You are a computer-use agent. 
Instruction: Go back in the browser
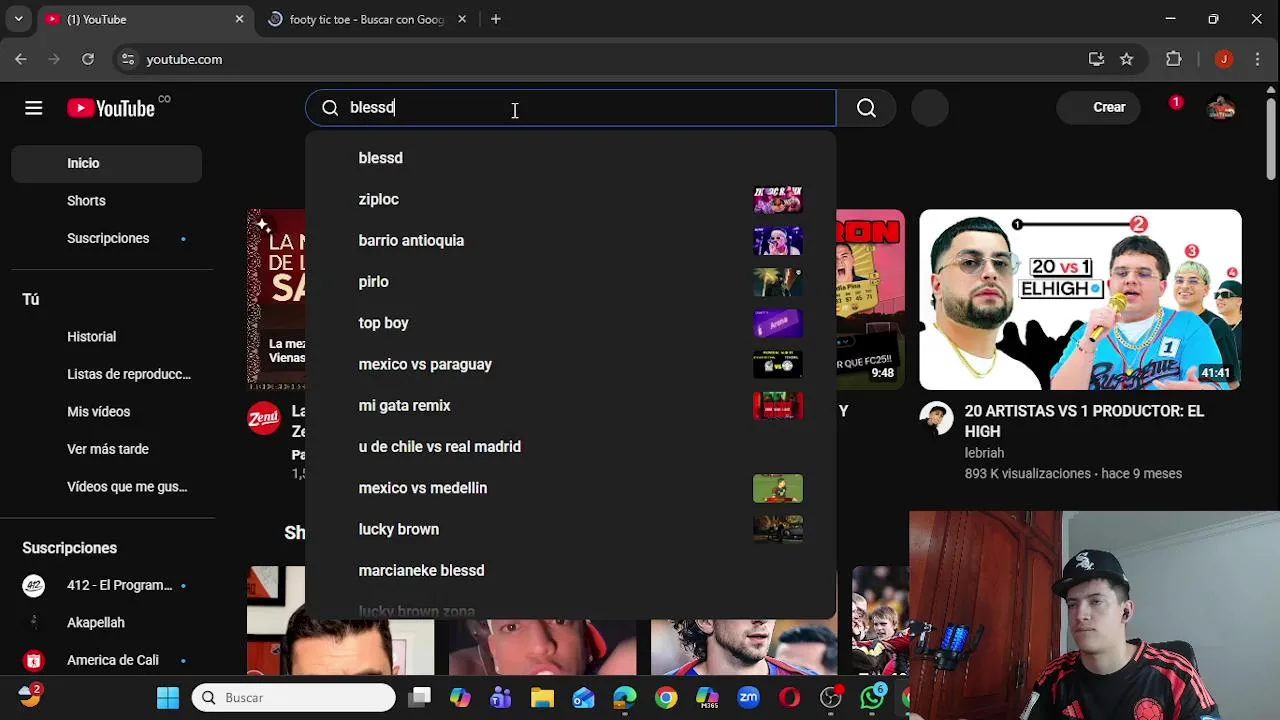coord(21,59)
